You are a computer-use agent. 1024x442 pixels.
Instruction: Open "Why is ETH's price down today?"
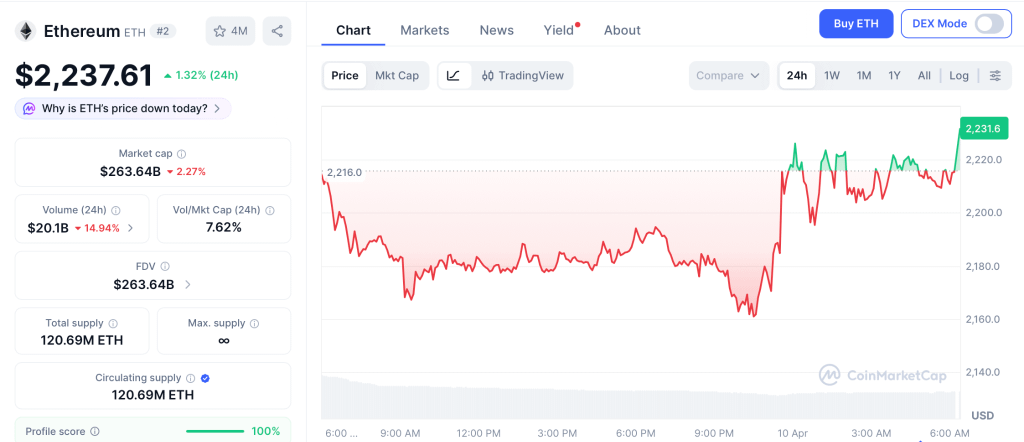(123, 108)
